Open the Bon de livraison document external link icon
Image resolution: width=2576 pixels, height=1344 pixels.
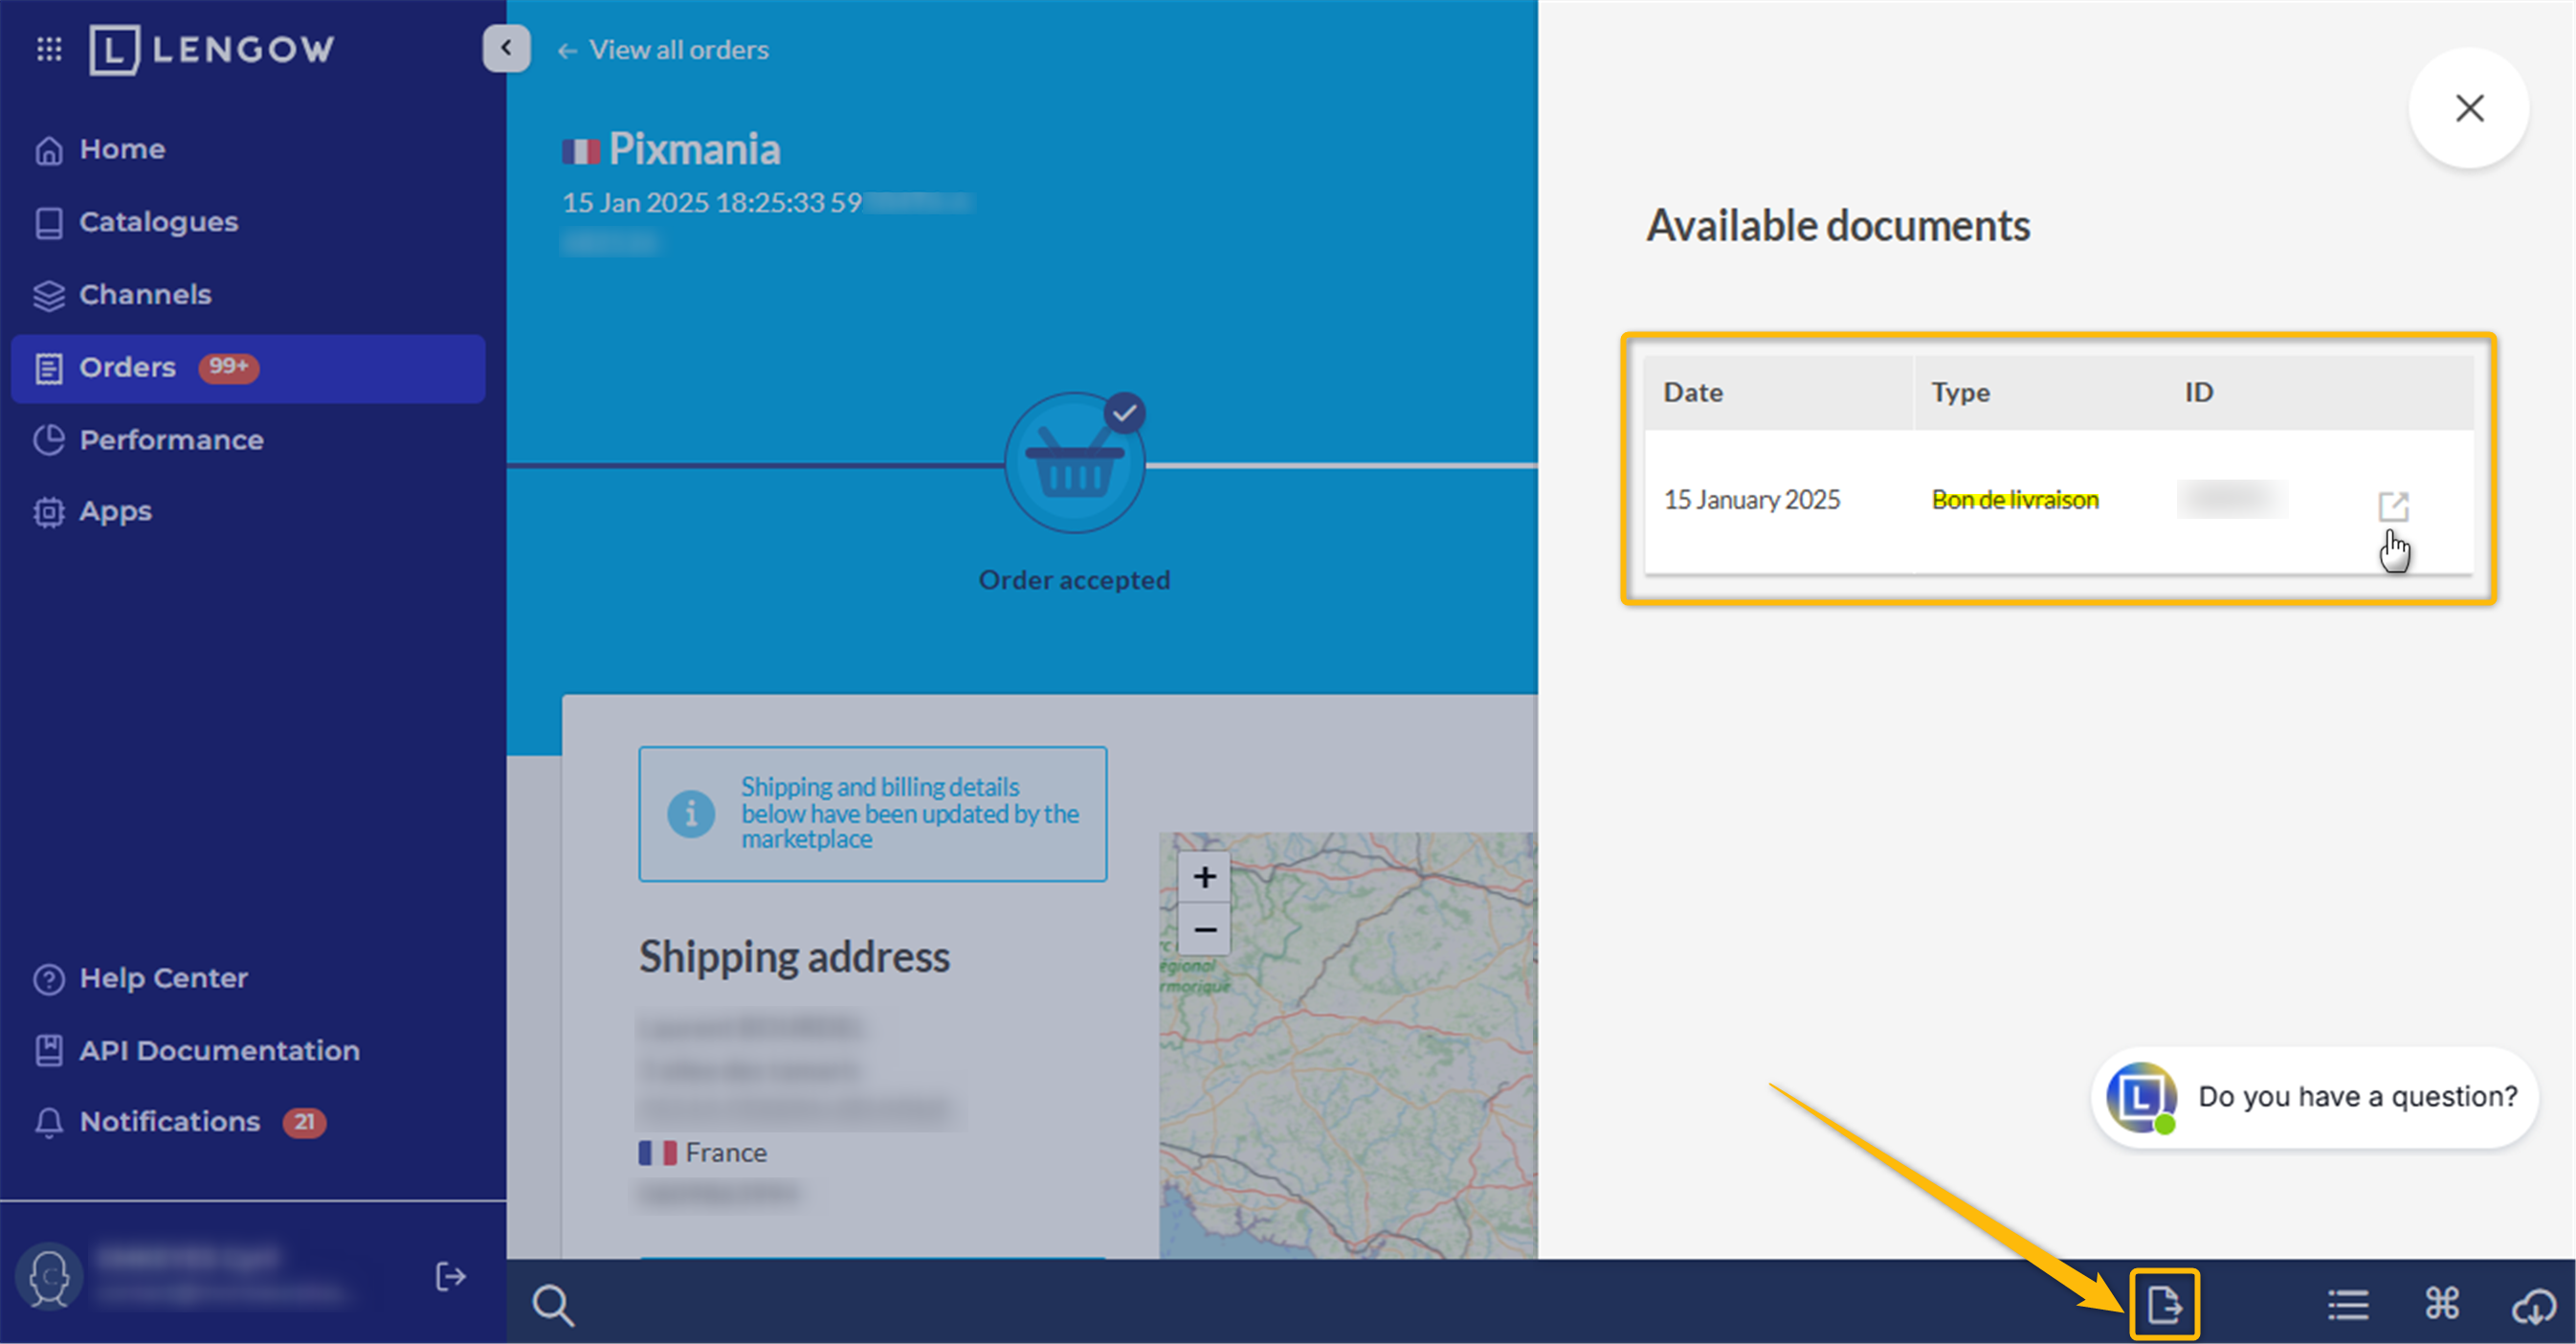coord(2392,506)
